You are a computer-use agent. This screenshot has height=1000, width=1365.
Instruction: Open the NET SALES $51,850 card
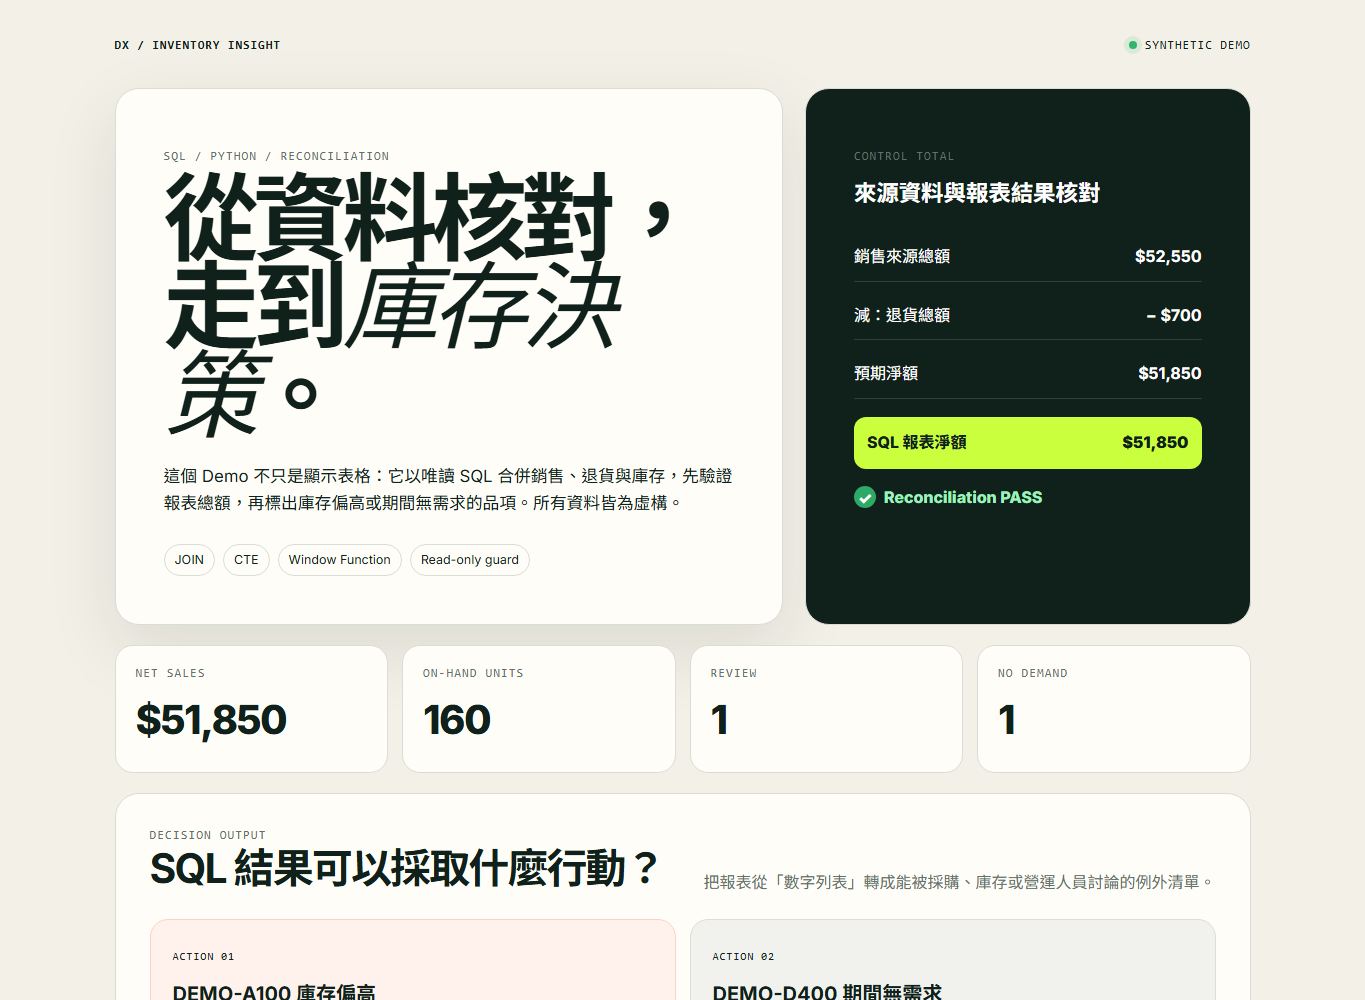251,709
